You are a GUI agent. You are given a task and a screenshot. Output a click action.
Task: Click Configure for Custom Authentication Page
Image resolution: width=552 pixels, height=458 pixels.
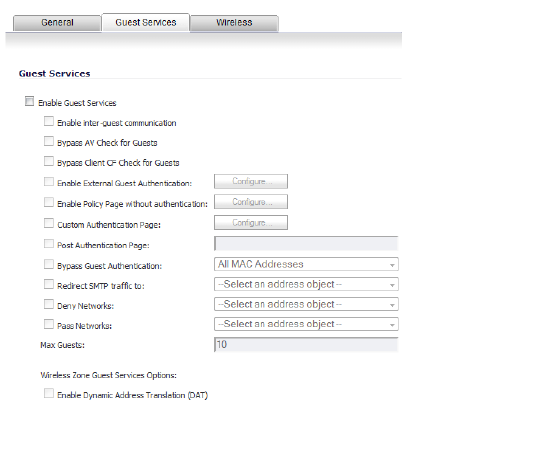[x=251, y=222]
